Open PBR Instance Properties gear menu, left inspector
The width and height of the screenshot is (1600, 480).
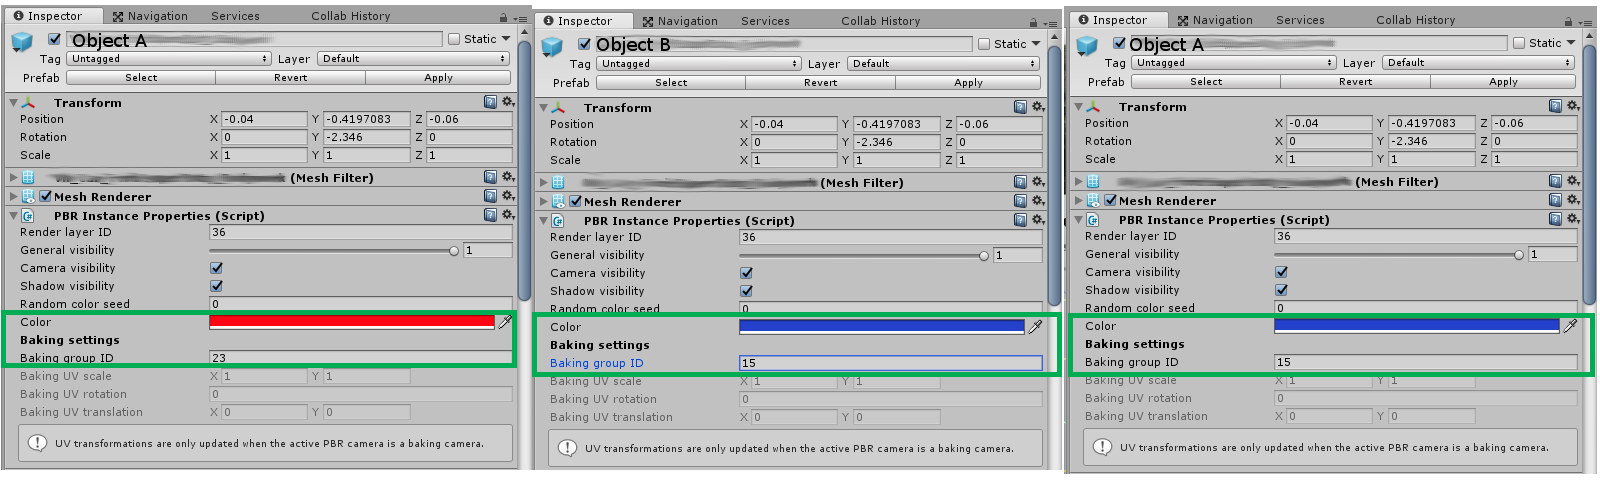508,215
